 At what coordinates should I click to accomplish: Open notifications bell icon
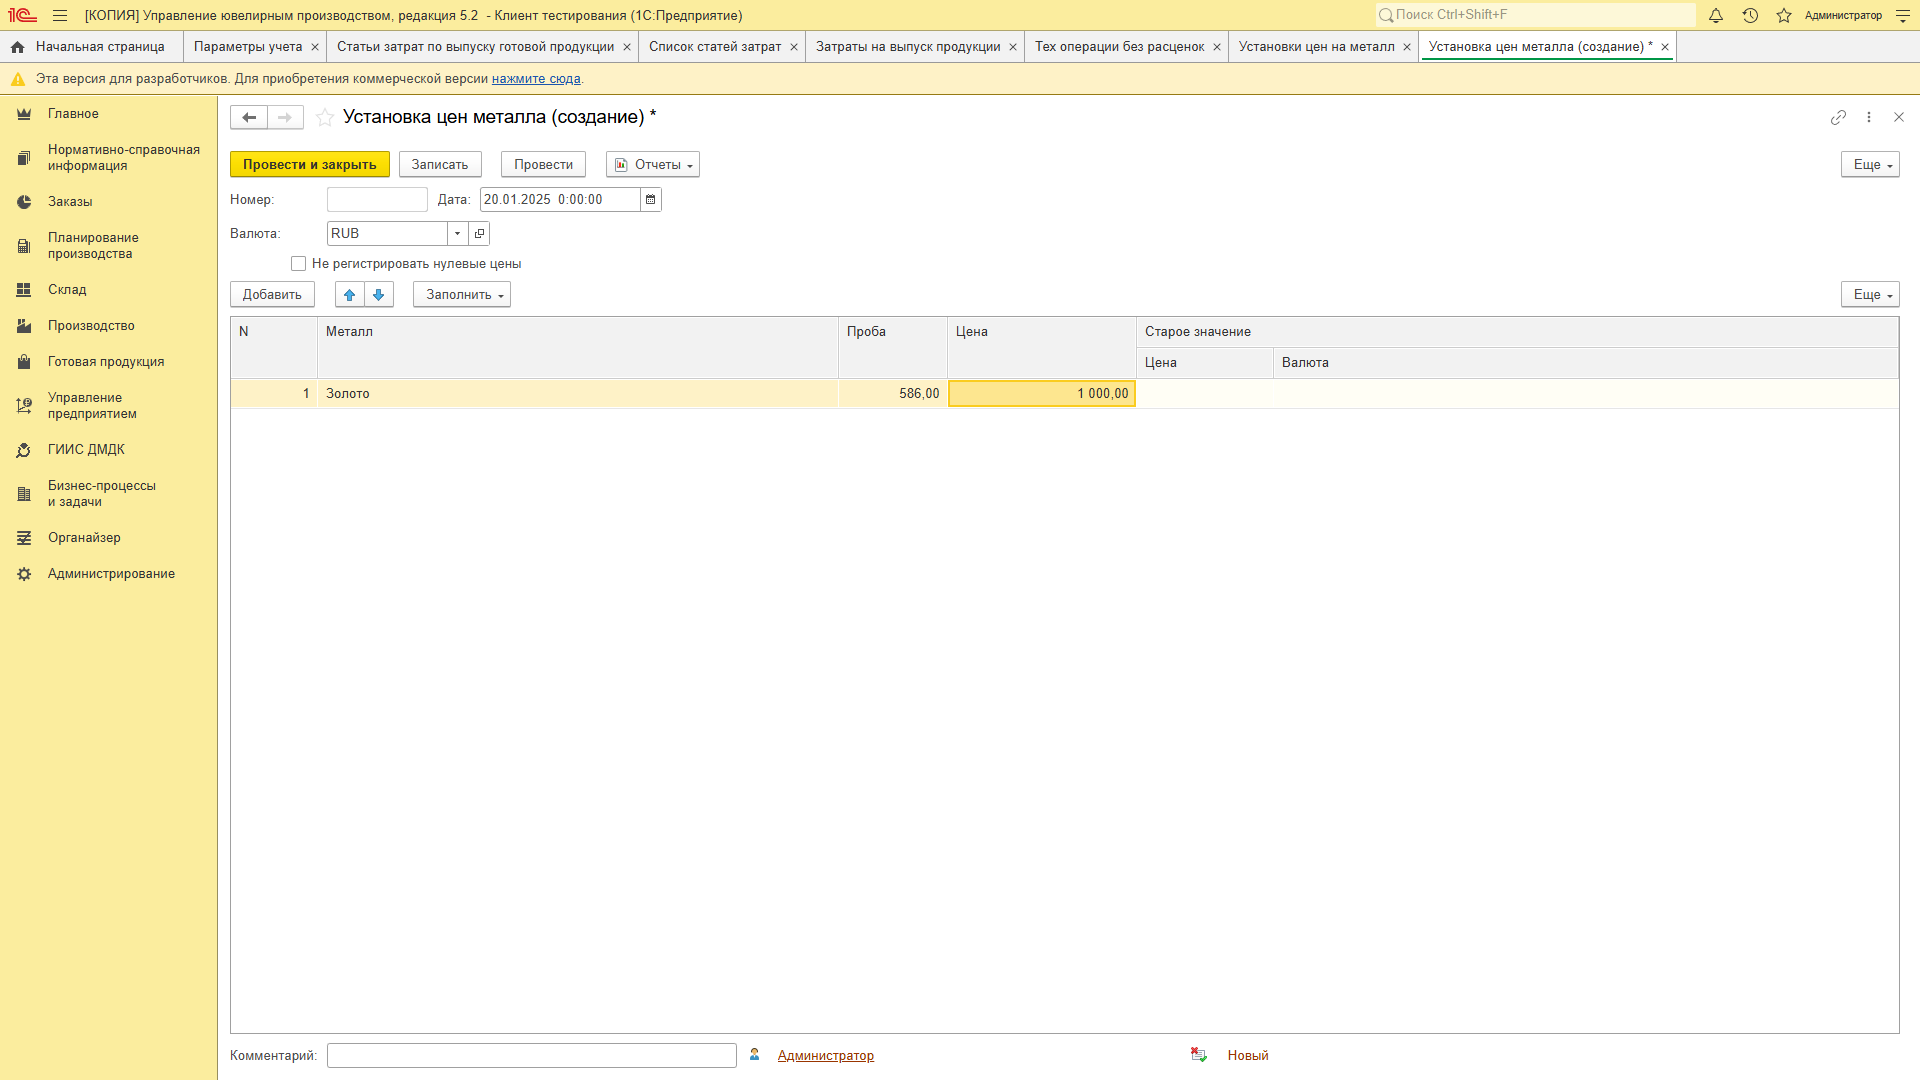(1716, 15)
